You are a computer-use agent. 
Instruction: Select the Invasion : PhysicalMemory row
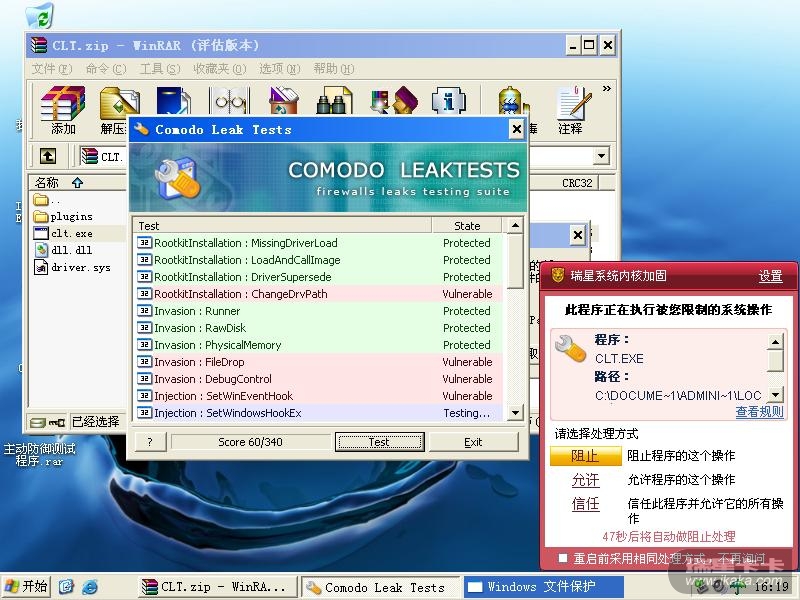(319, 345)
